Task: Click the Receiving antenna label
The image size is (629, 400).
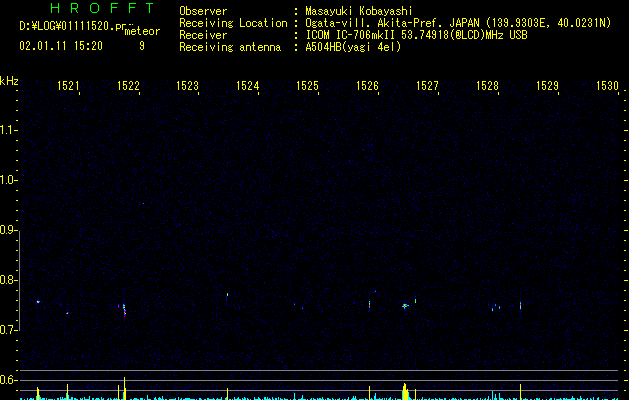Action: click(230, 47)
